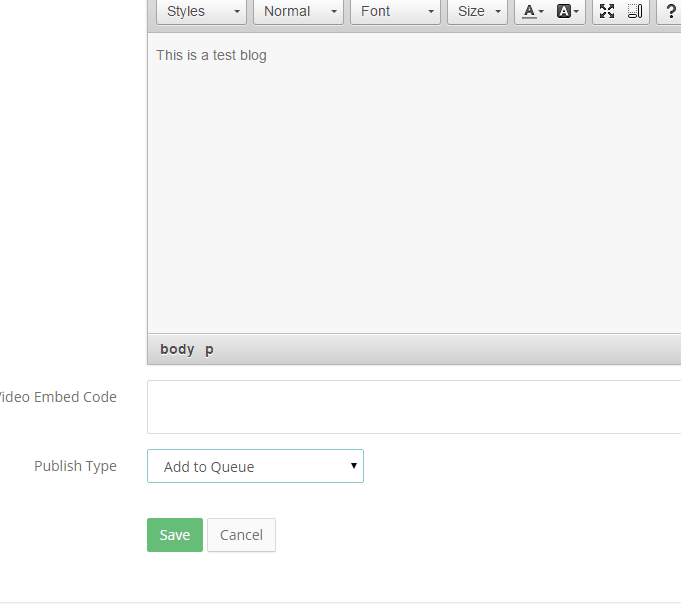
Task: Open the font Size dropdown
Action: pos(477,11)
